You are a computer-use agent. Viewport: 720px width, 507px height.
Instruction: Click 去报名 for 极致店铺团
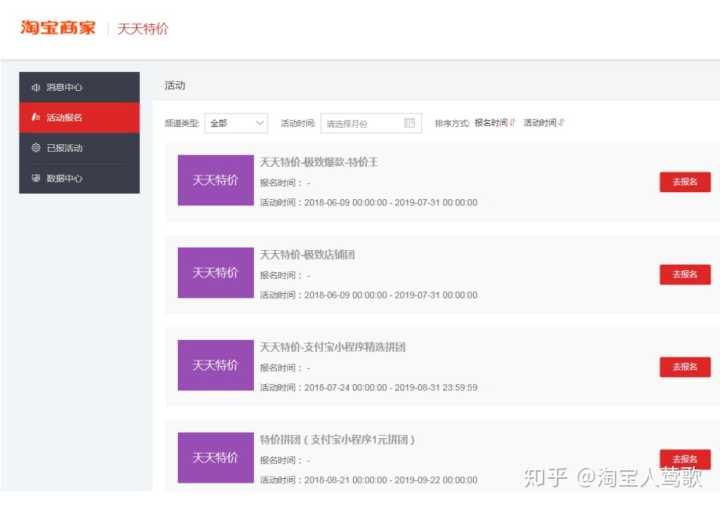click(x=685, y=275)
